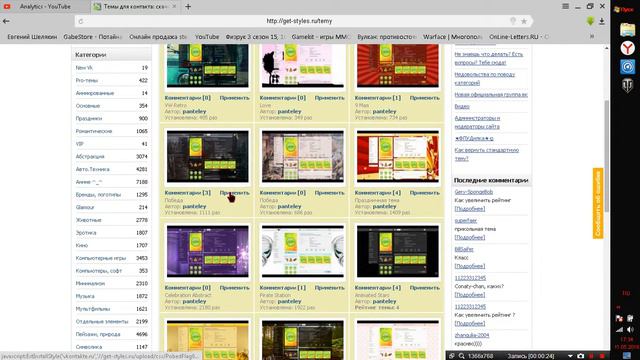This screenshot has height=360, width=640.
Task: Open the red 9 Мая theme thumbnail
Action: click(398, 66)
